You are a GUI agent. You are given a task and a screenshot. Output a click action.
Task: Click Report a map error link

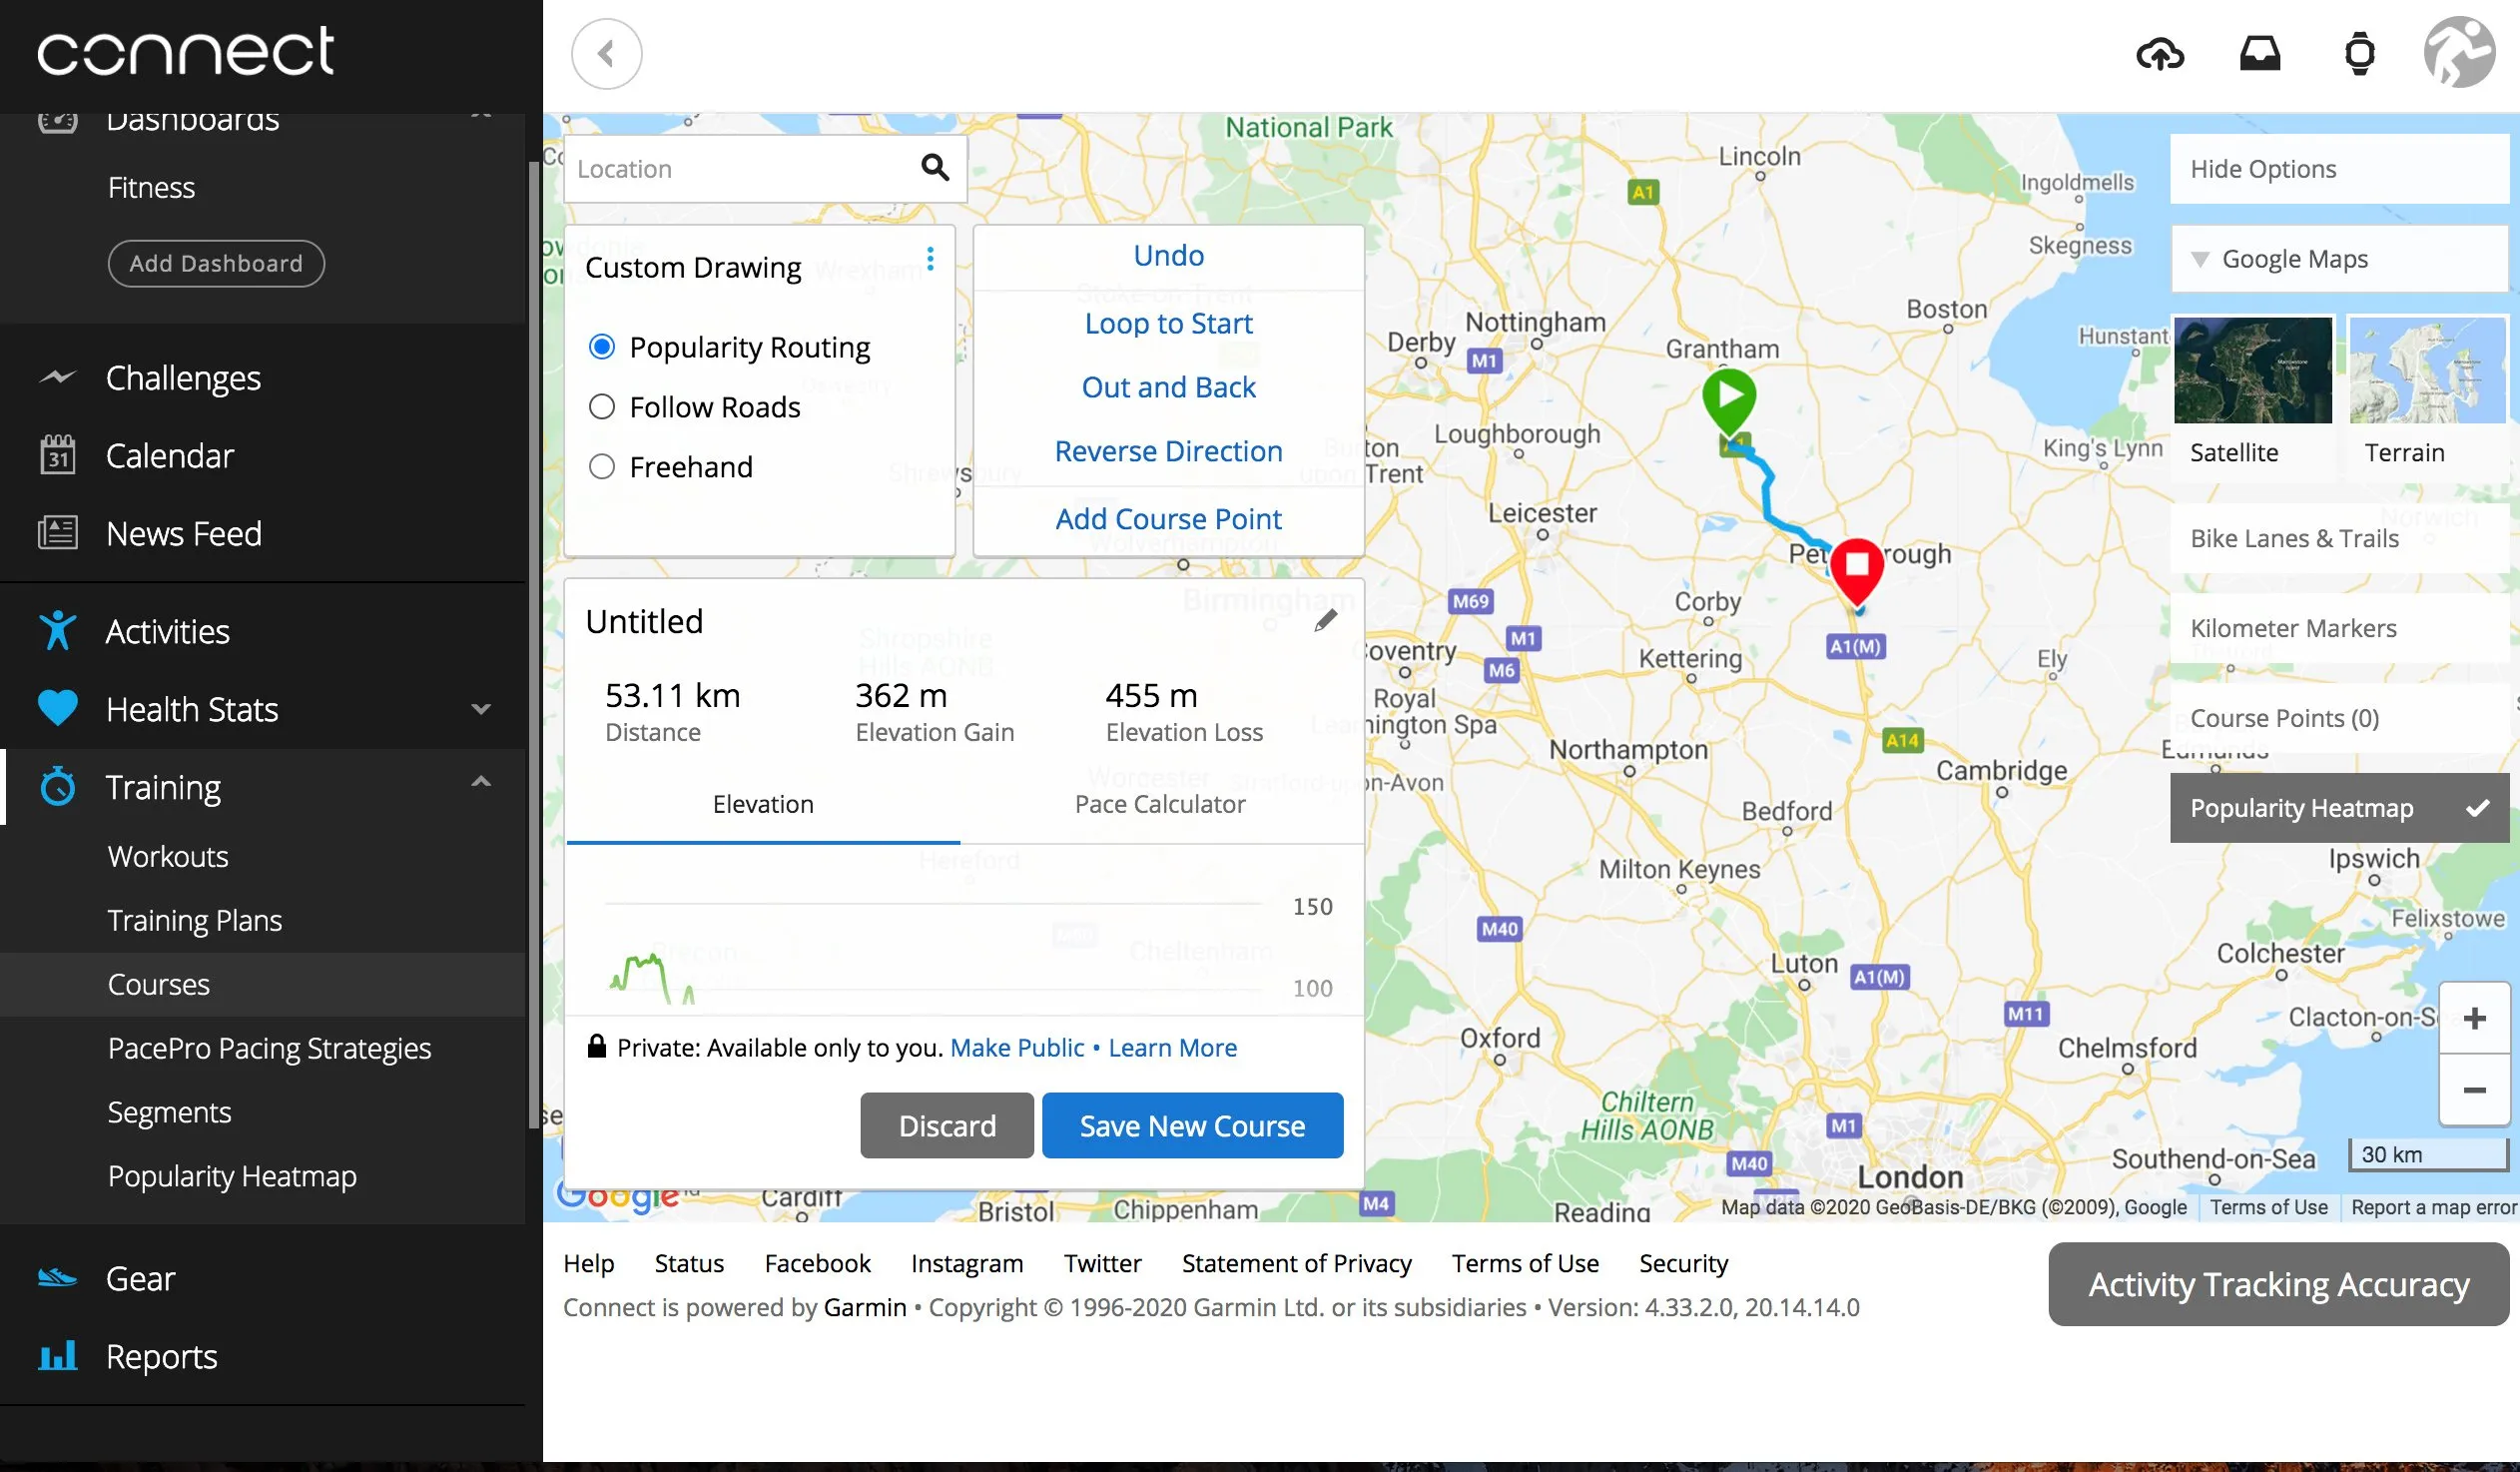[x=2433, y=1208]
